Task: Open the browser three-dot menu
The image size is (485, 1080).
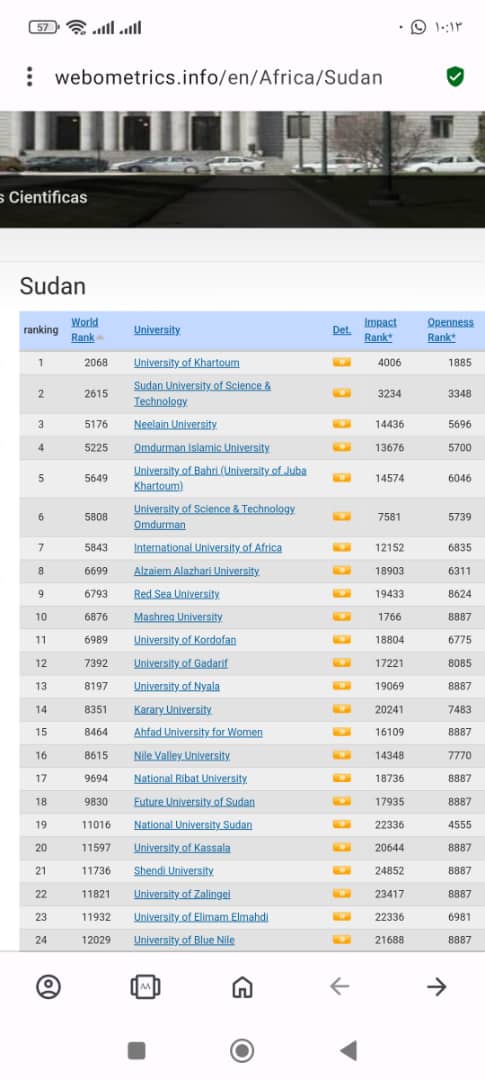Action: click(x=29, y=76)
